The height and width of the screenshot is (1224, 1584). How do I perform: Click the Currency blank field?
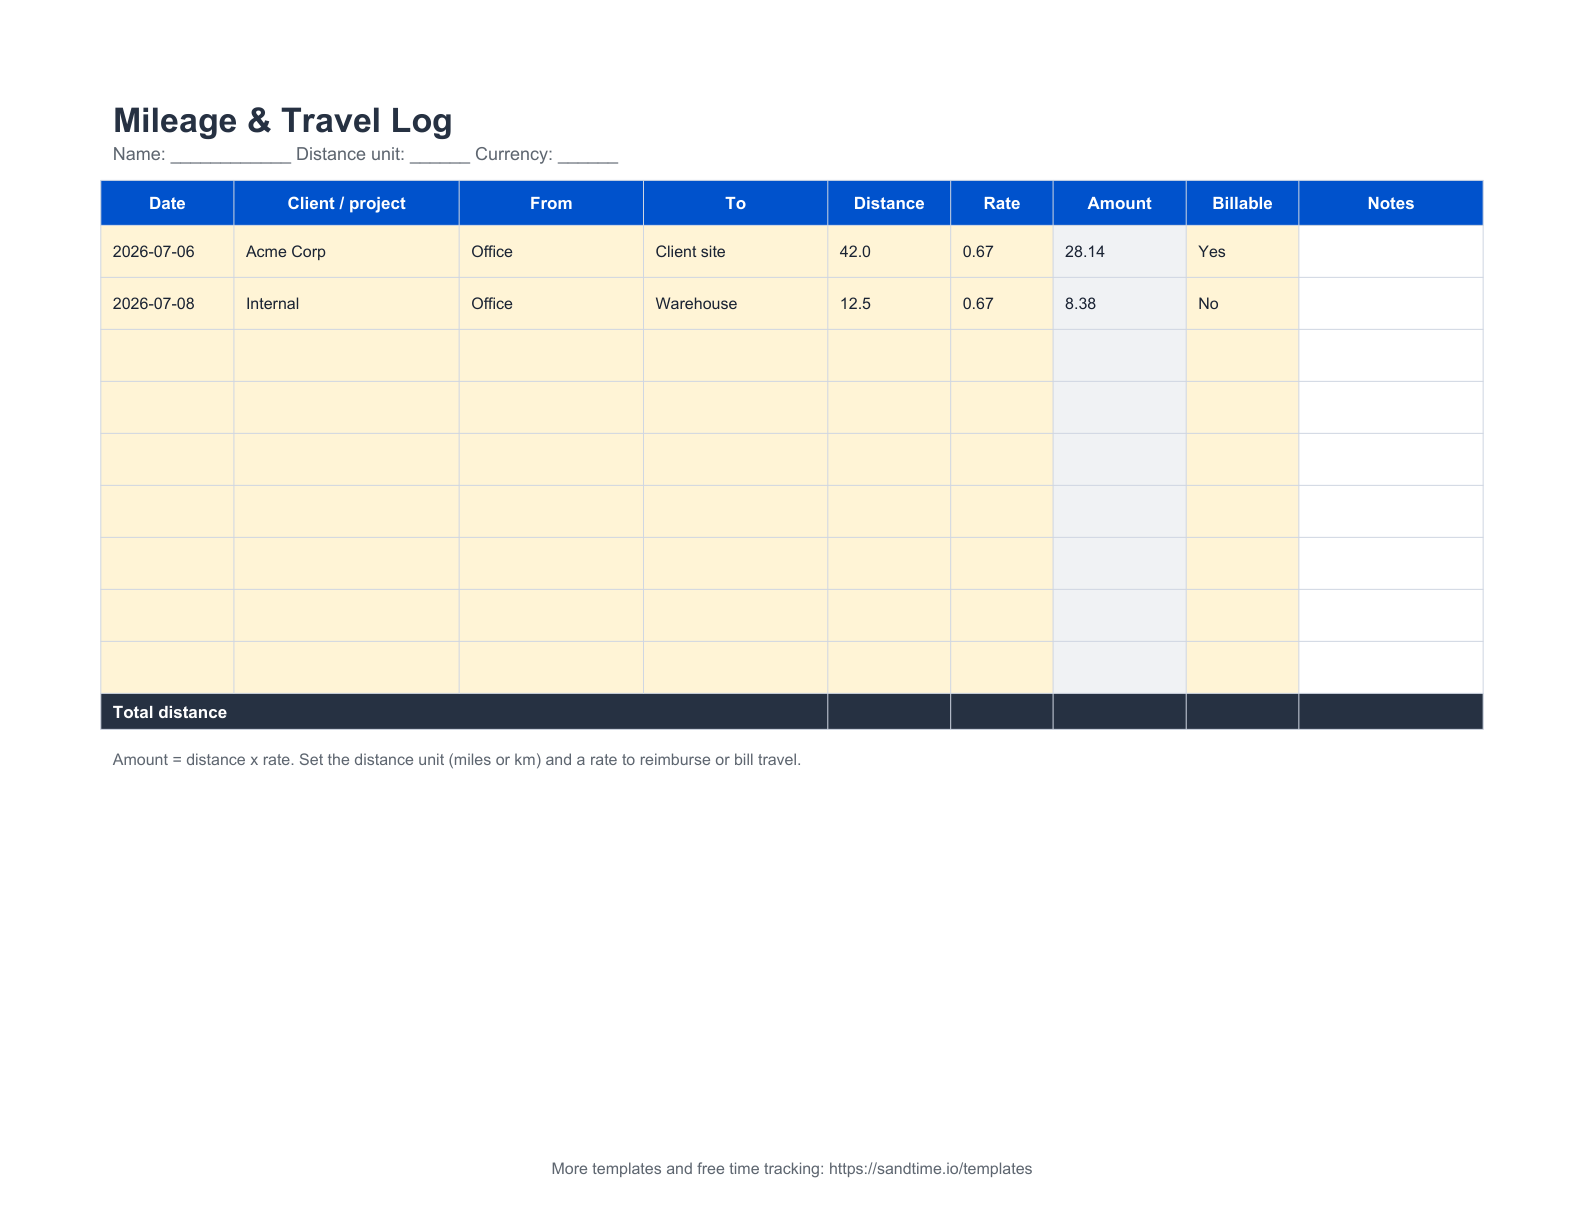pyautogui.click(x=588, y=155)
